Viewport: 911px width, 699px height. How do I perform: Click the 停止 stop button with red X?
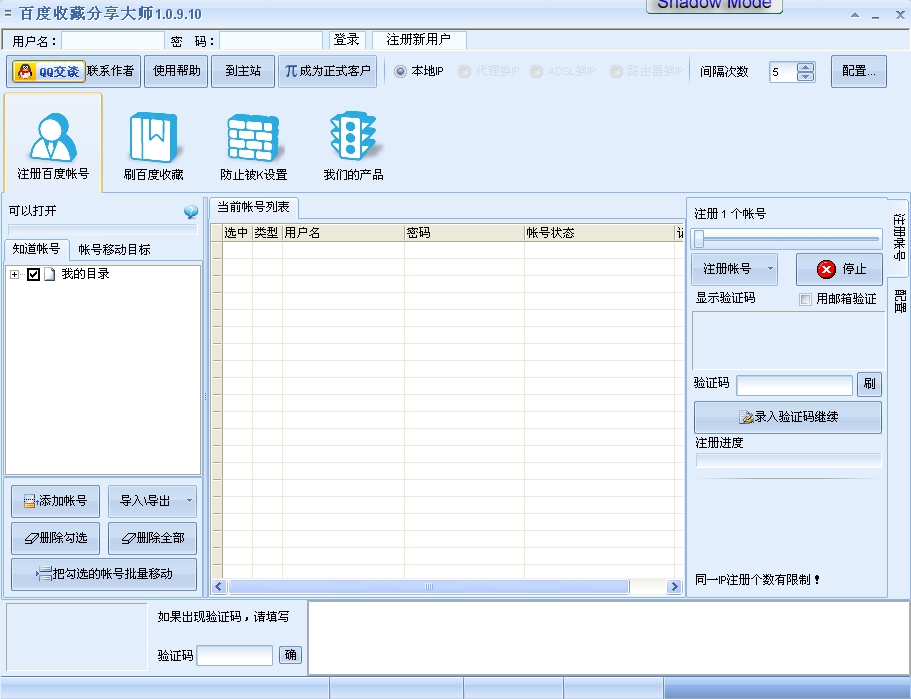[x=839, y=269]
